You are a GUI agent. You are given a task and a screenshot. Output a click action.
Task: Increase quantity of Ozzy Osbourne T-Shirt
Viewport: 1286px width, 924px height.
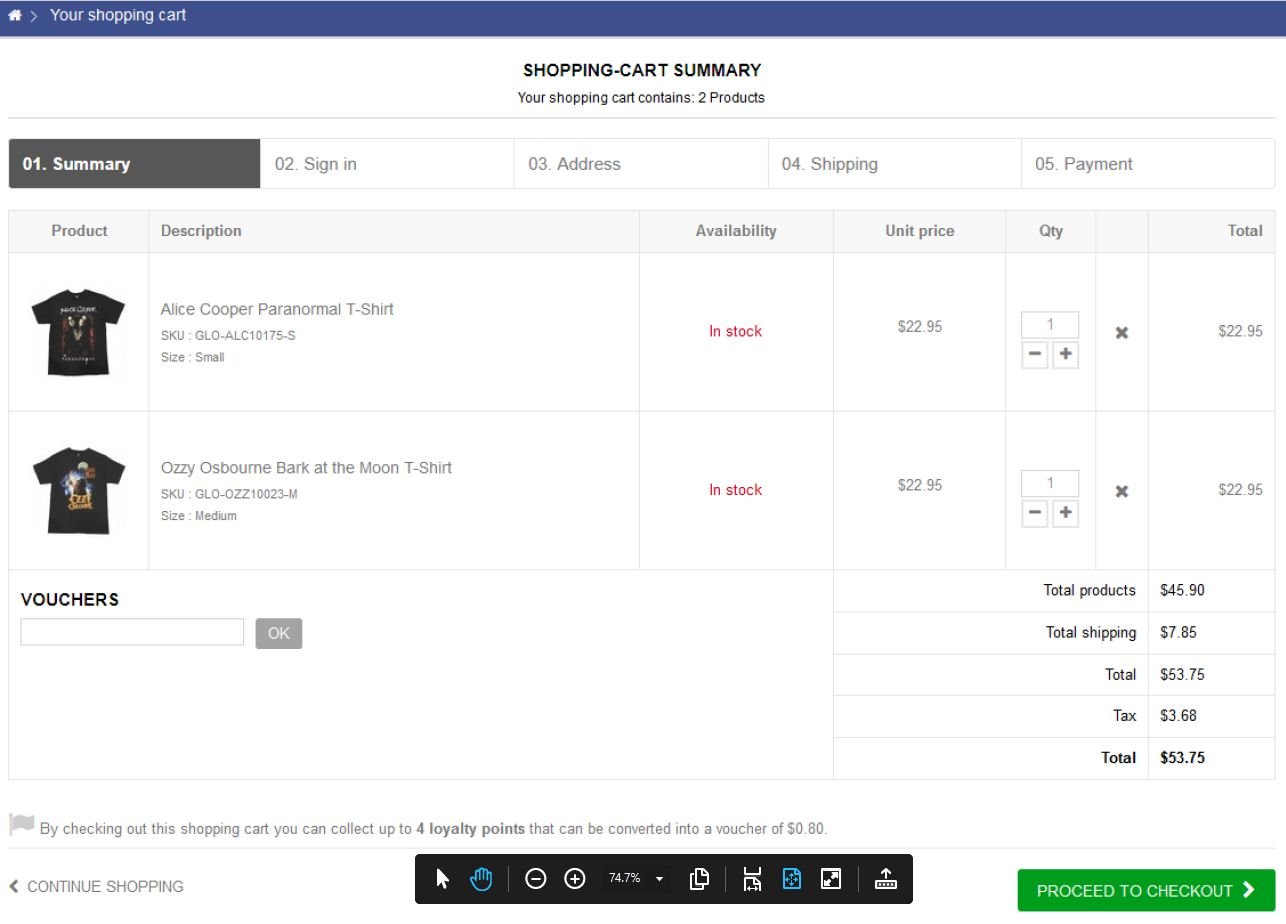1065,514
